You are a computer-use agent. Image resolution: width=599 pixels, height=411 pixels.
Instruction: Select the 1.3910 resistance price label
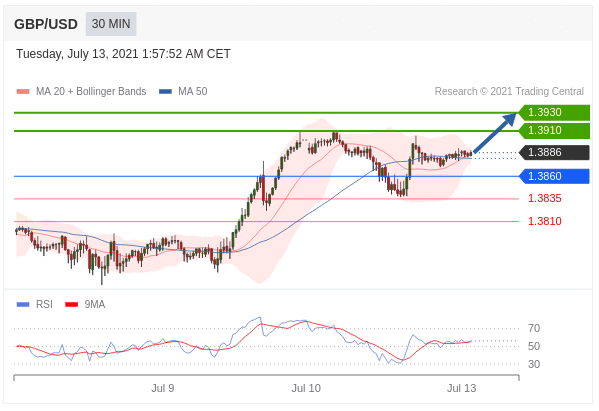(x=554, y=130)
